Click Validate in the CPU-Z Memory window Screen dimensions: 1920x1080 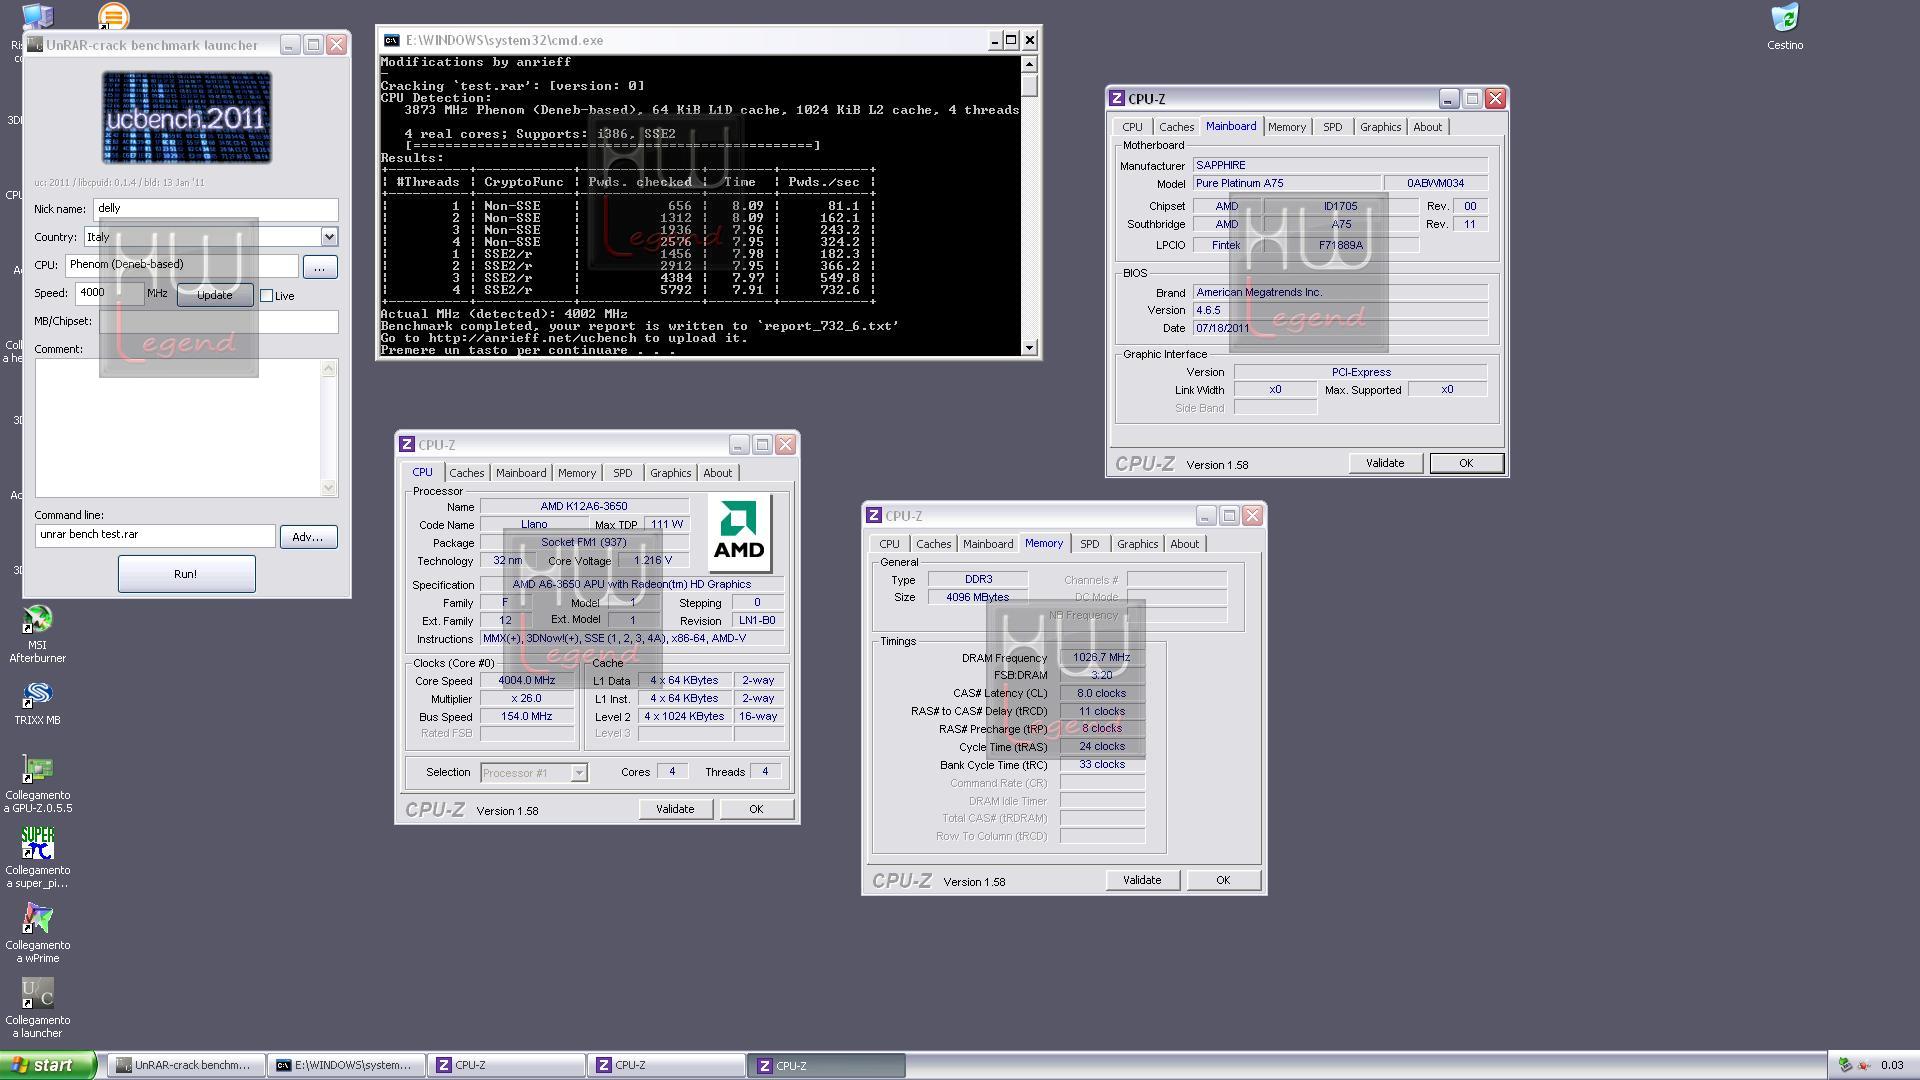coord(1142,880)
